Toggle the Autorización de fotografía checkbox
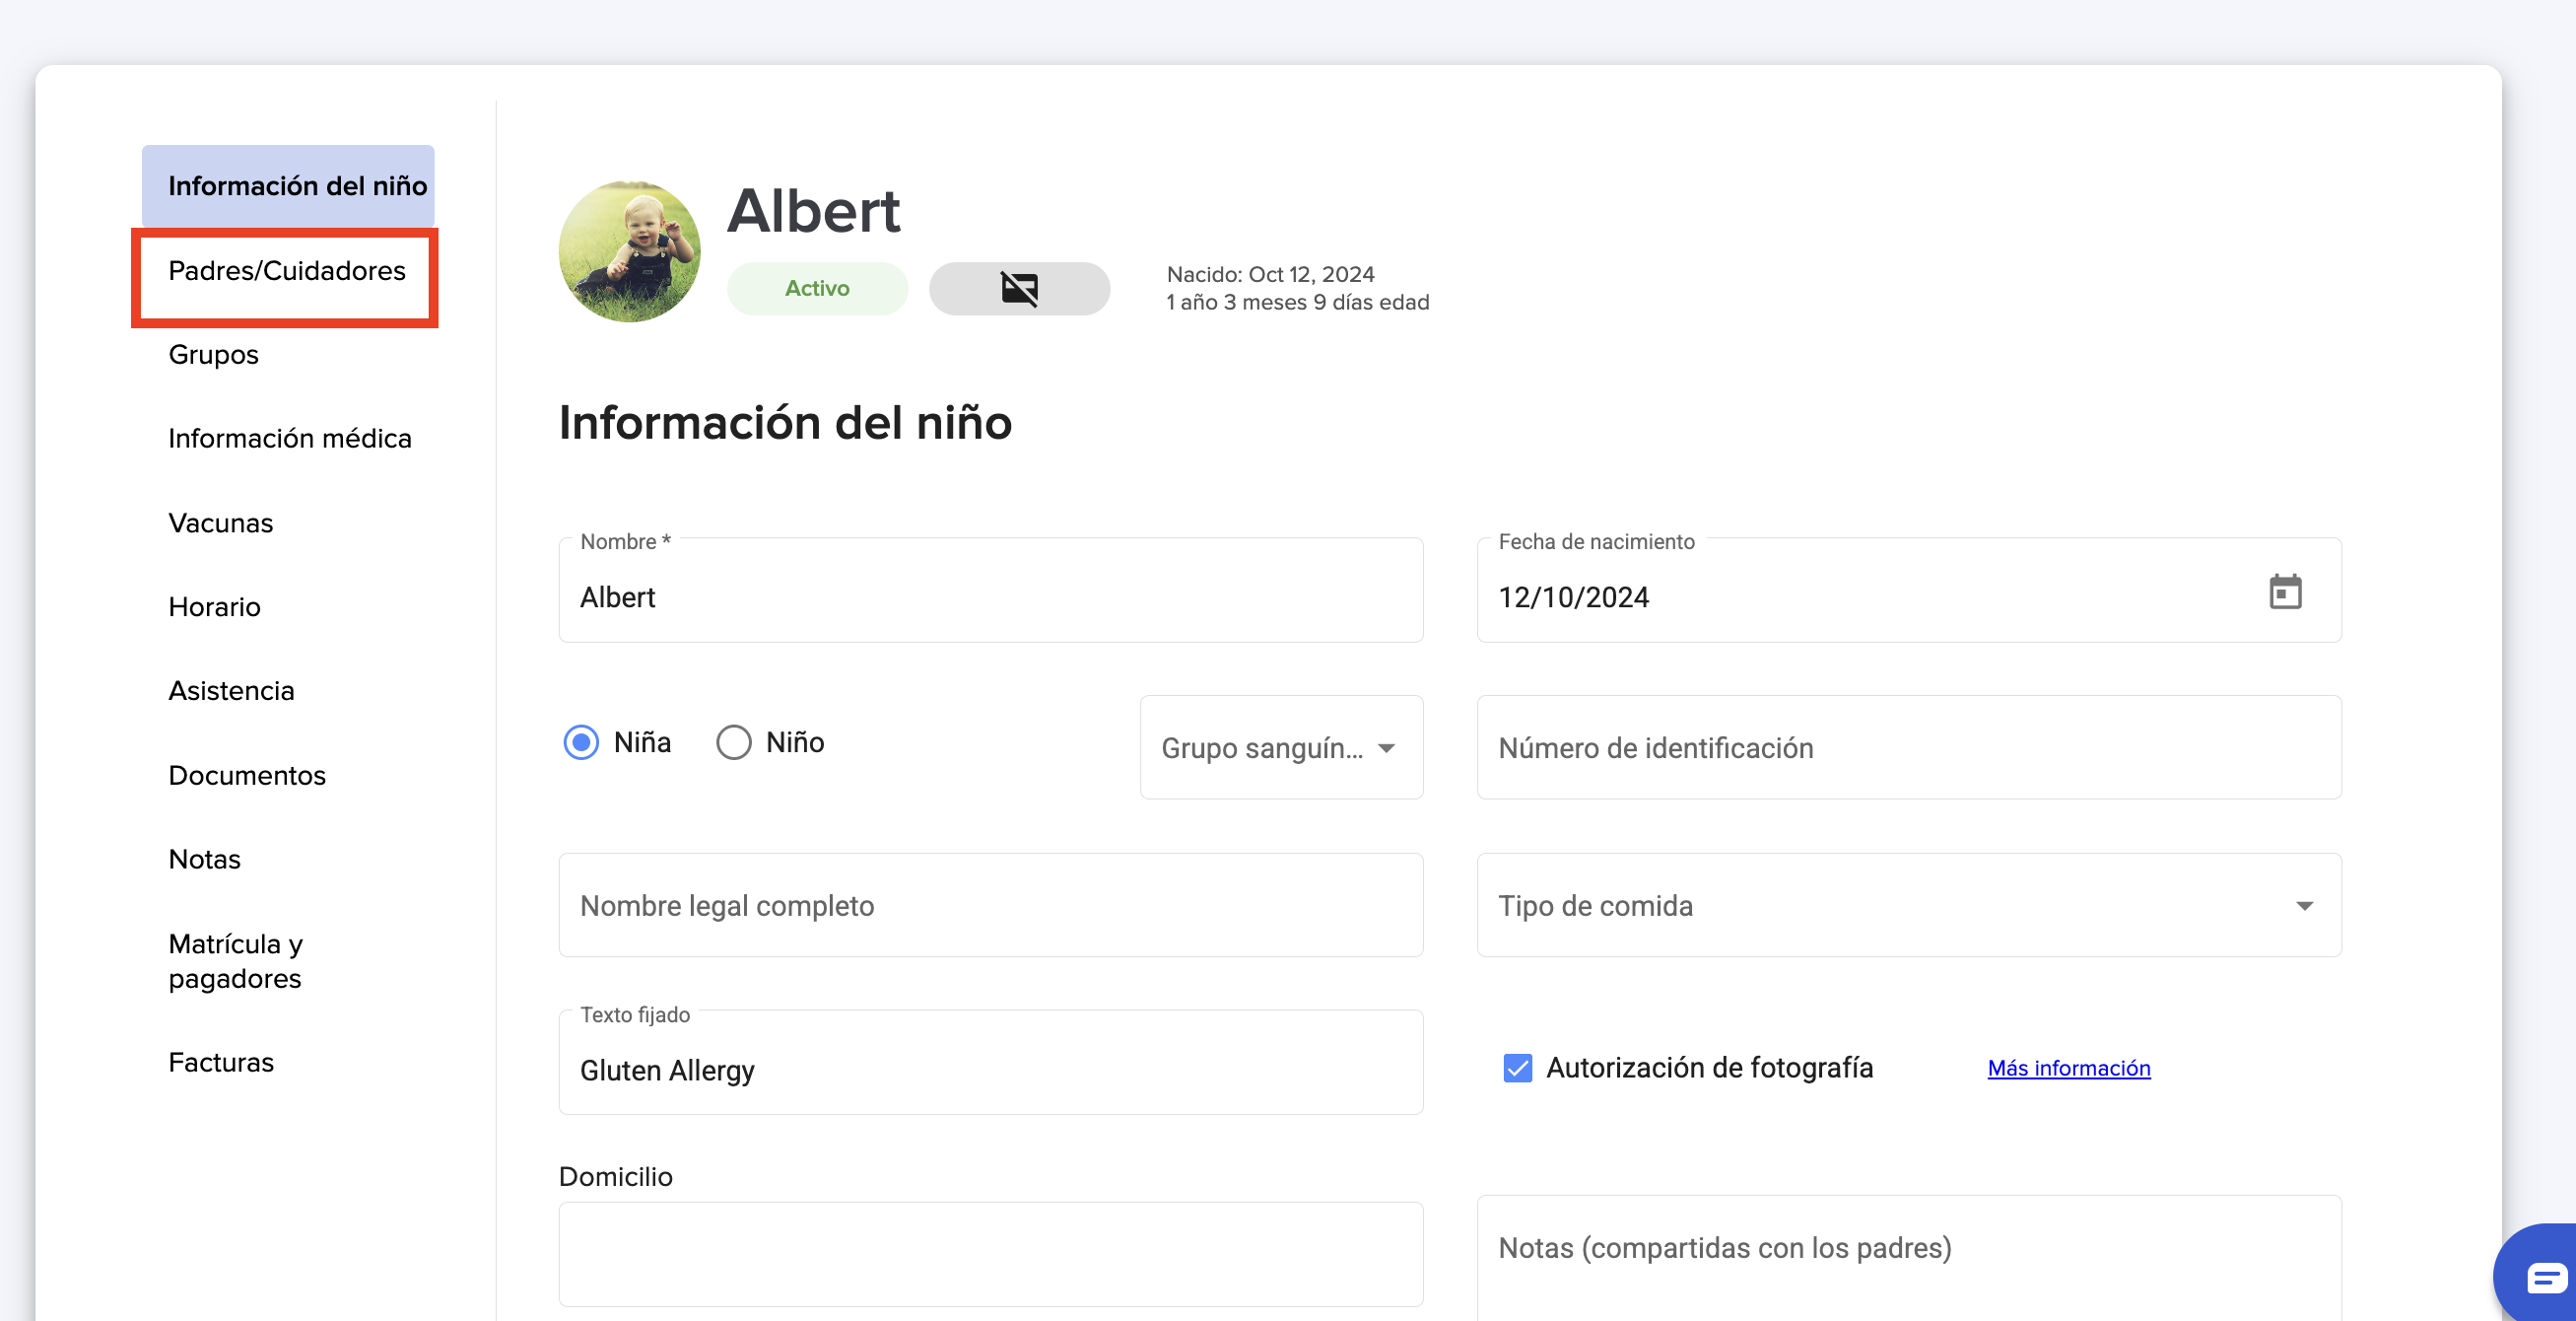Screen dimensions: 2576x1321 pyautogui.click(x=1517, y=1068)
